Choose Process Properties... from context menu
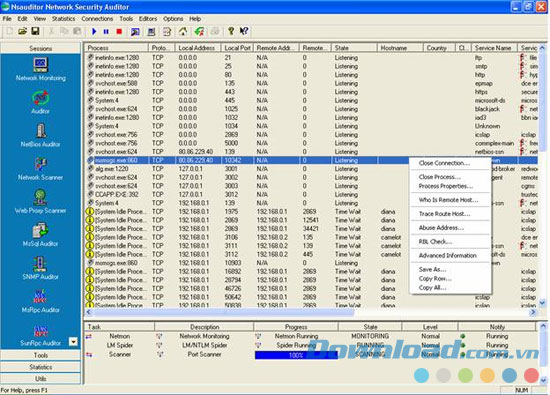The image size is (550, 395). click(450, 186)
